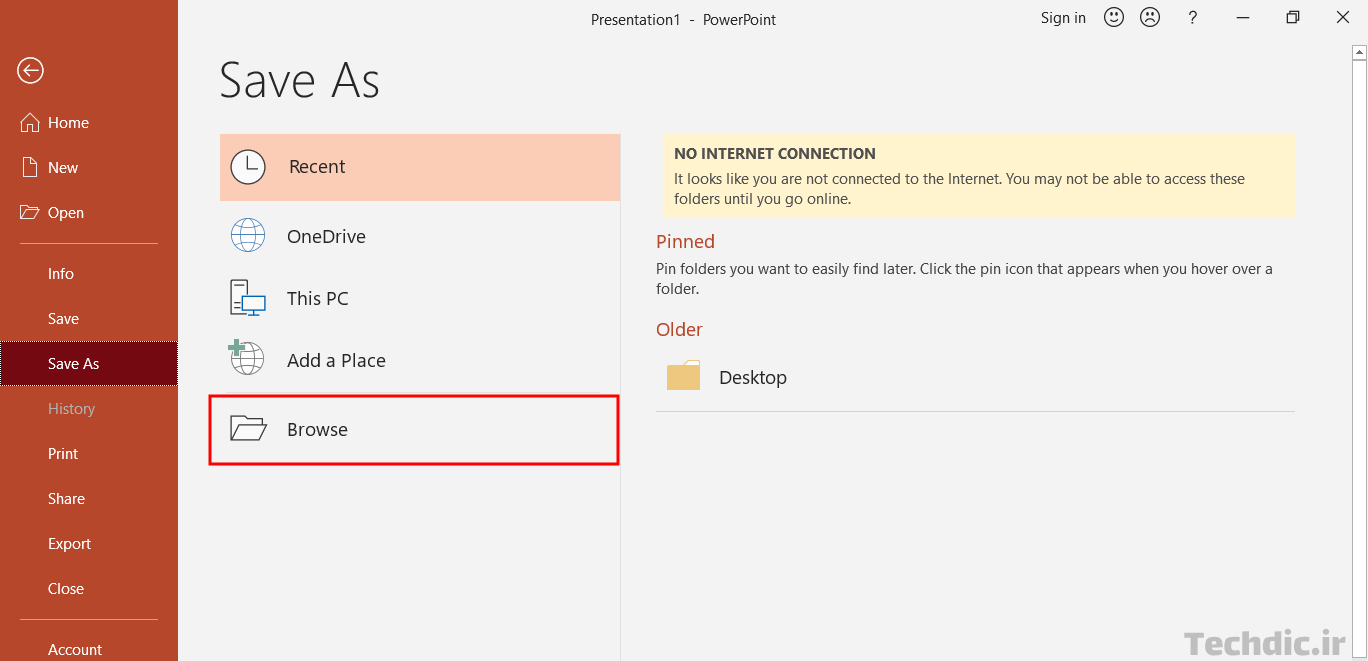Click the Save As page title

[x=300, y=80]
